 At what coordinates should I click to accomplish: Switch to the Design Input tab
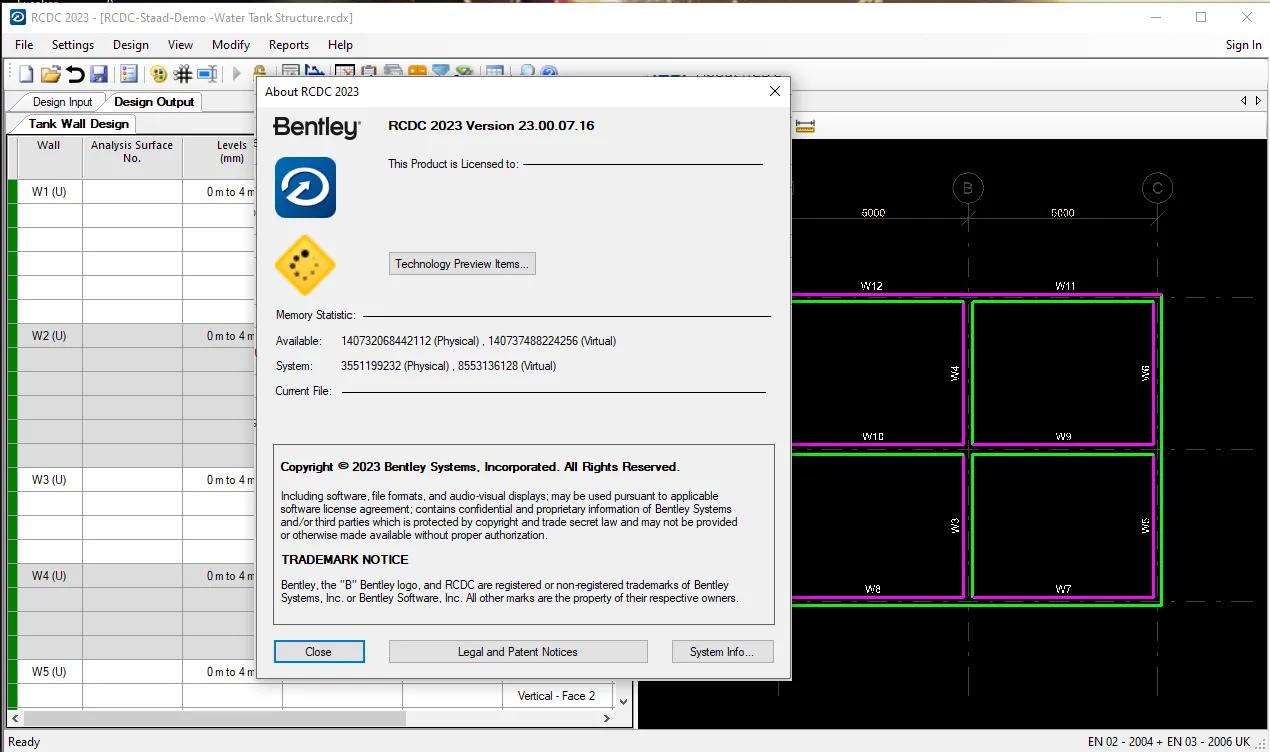click(x=62, y=102)
